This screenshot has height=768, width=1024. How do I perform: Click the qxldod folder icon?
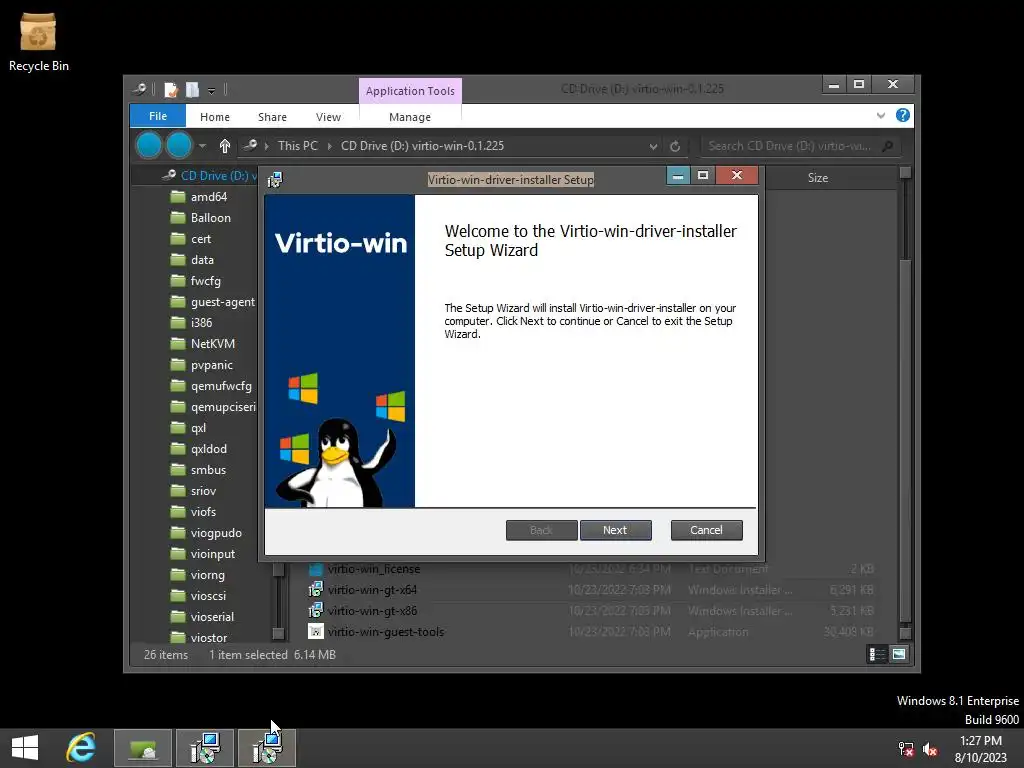(178, 449)
